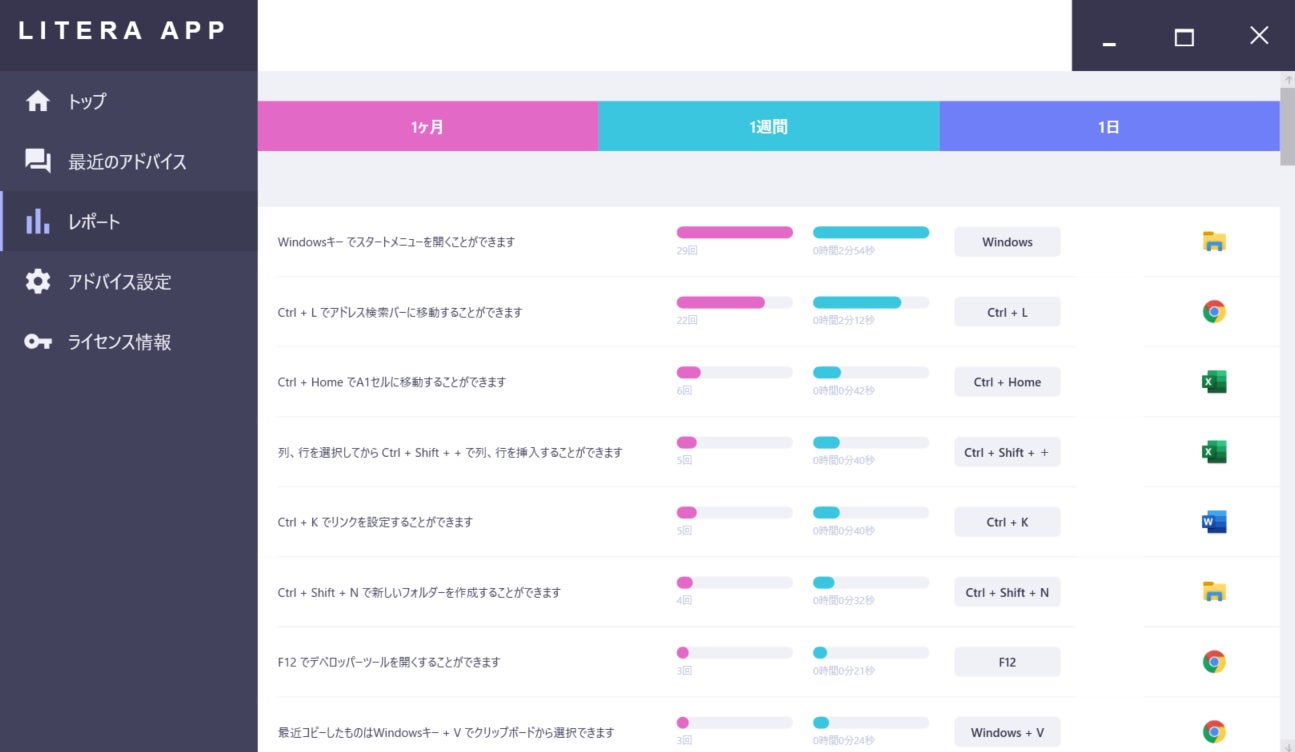Click the Excel icon in the Ctrl + Home row
The height and width of the screenshot is (752, 1295).
[x=1213, y=382]
